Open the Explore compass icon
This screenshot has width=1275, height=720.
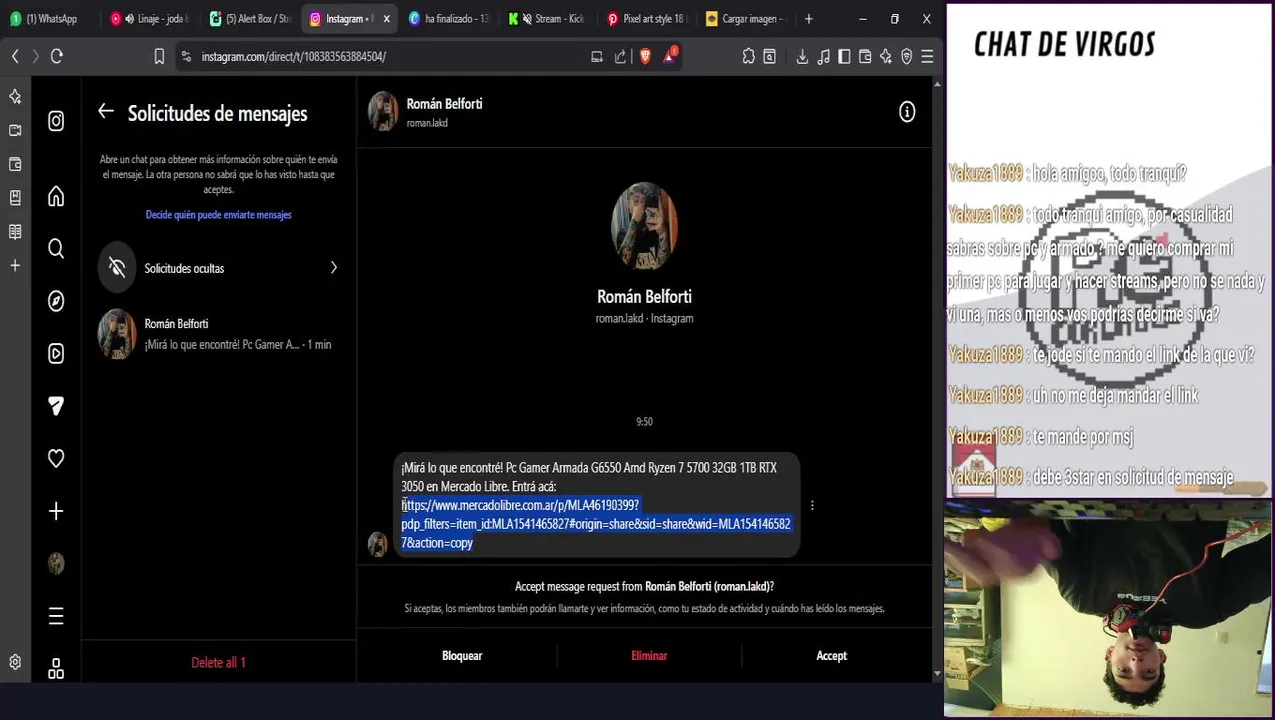pos(56,301)
